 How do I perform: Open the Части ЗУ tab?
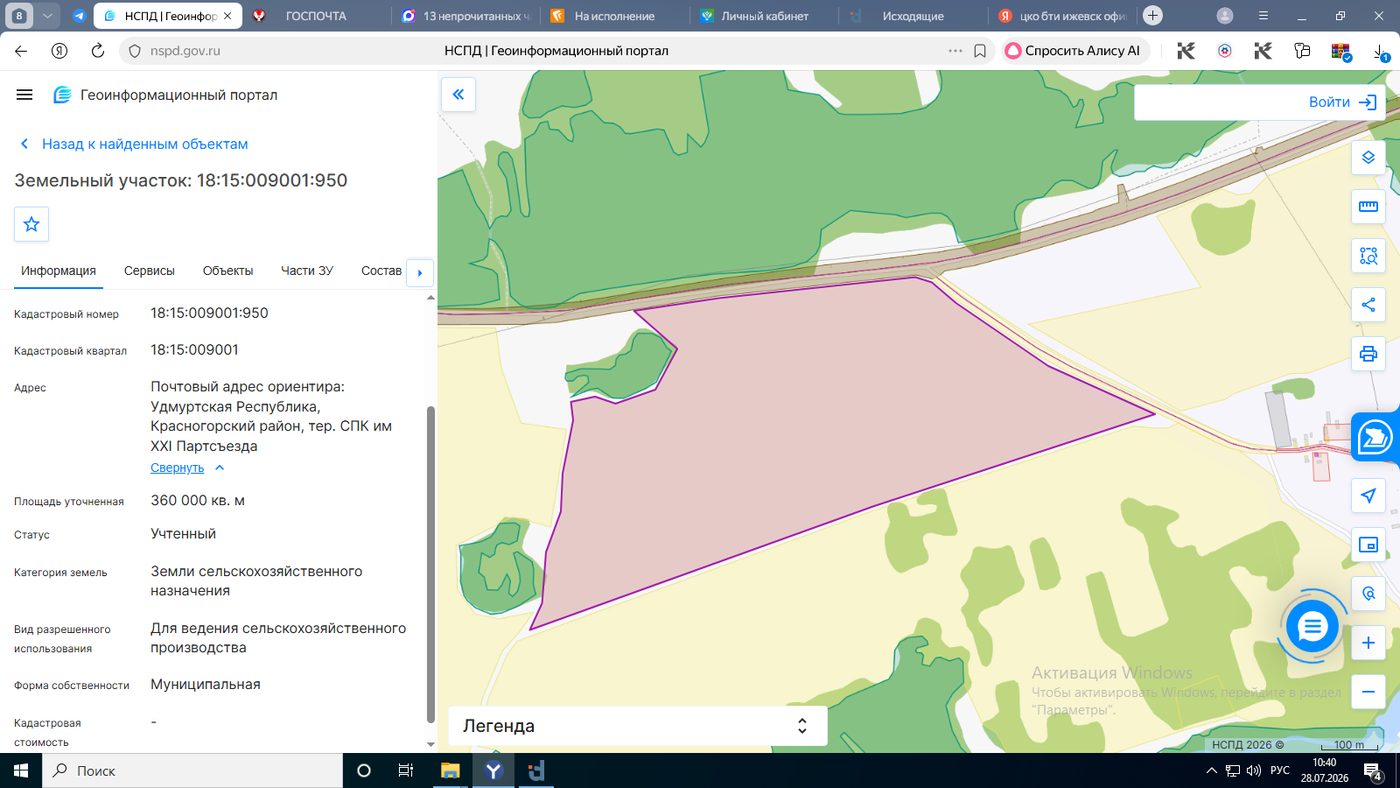coord(307,271)
